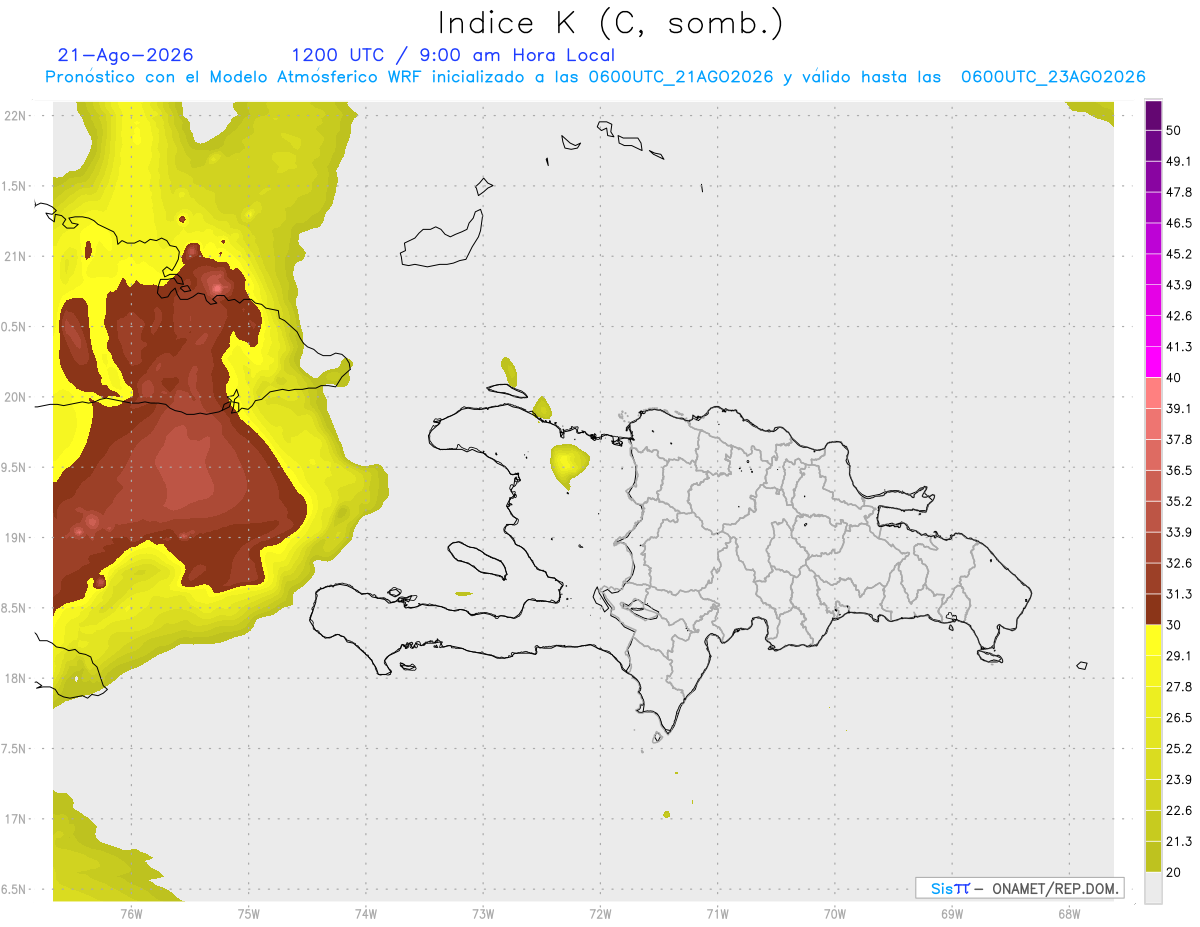Click the latitude label '22N'

pyautogui.click(x=15, y=115)
